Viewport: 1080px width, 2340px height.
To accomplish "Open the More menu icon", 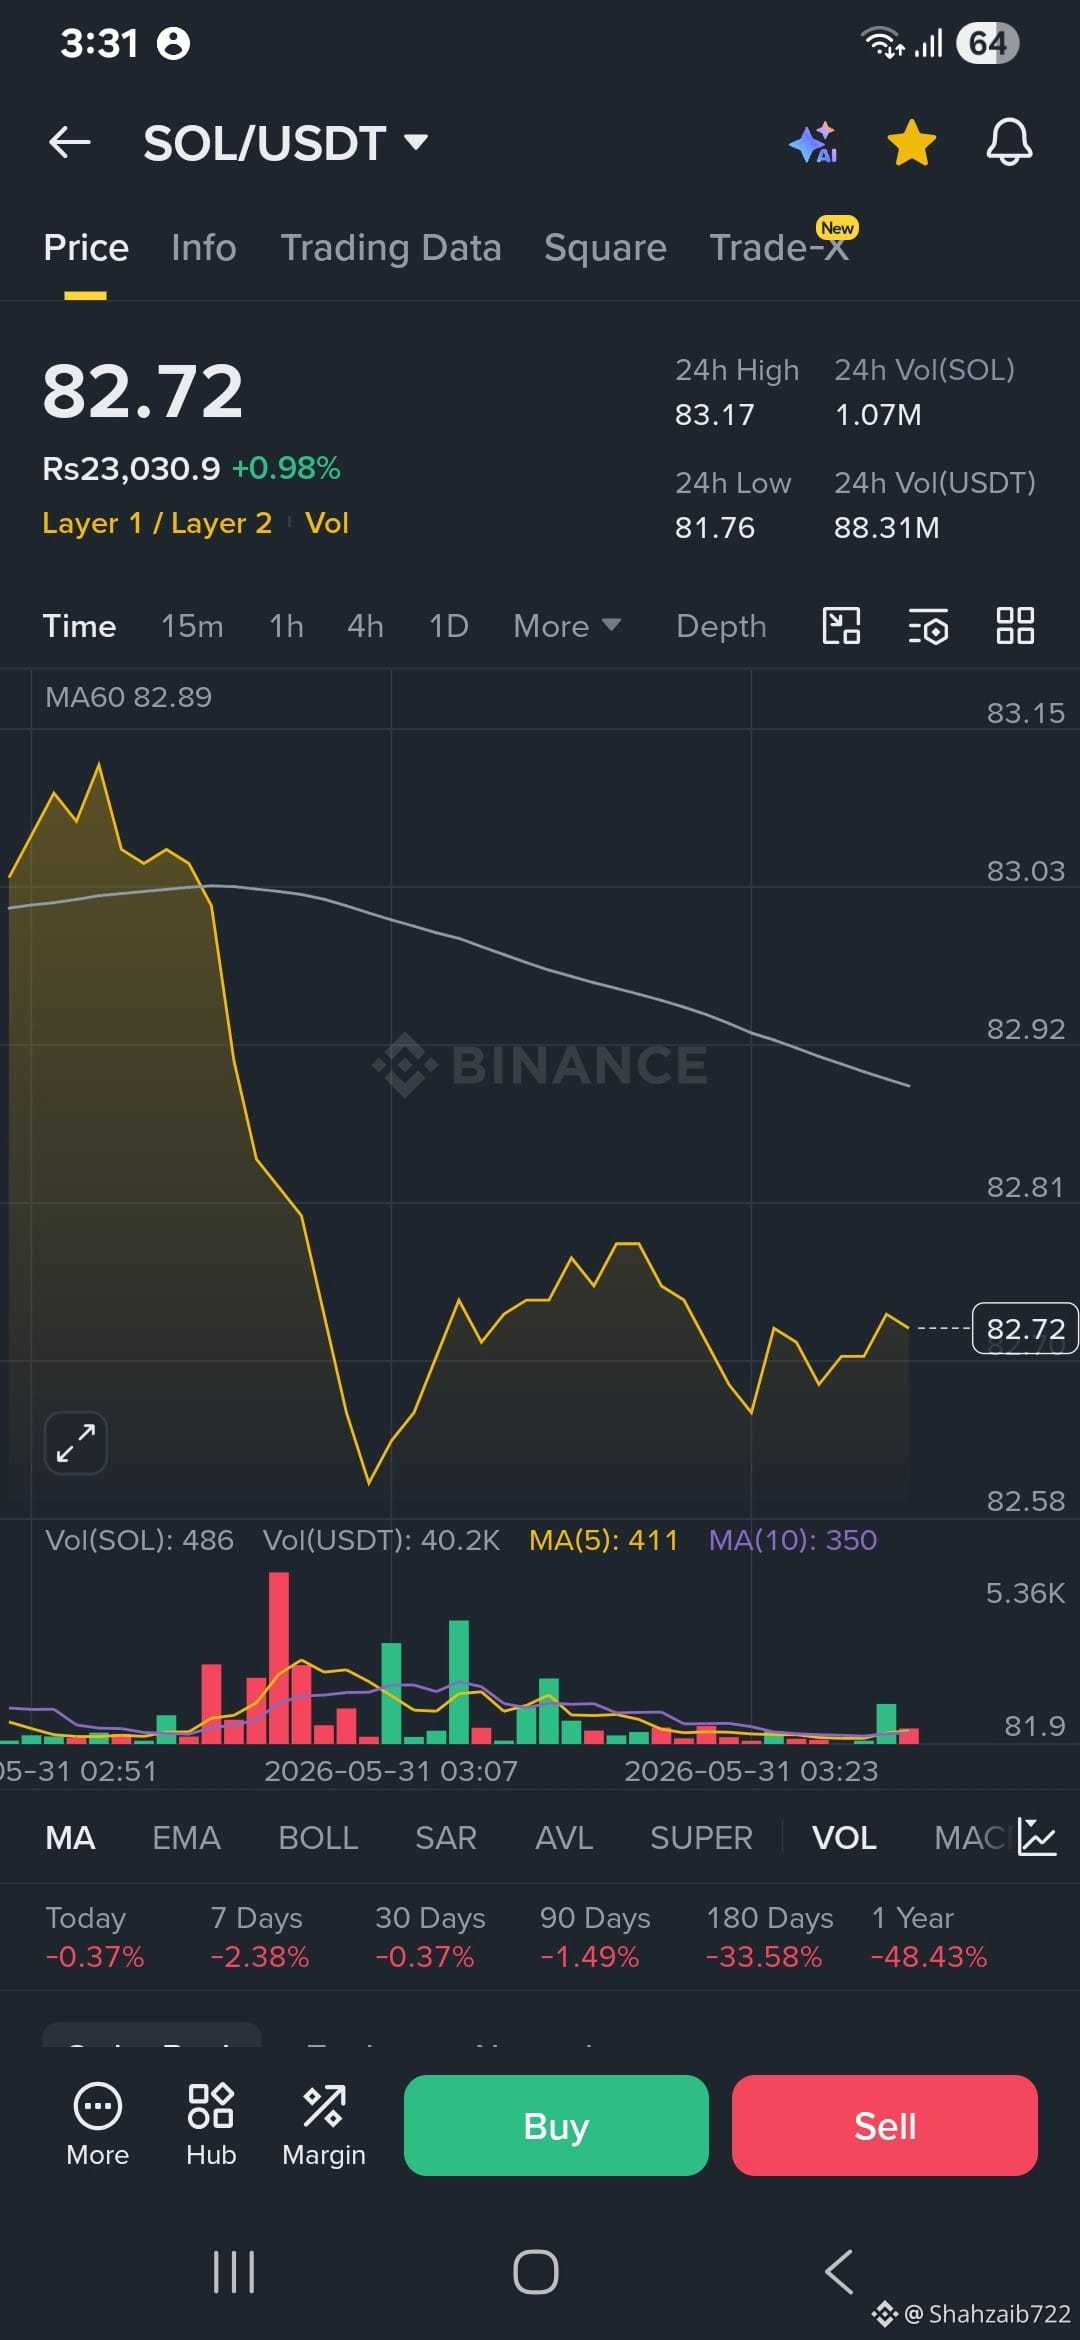I will point(98,2125).
